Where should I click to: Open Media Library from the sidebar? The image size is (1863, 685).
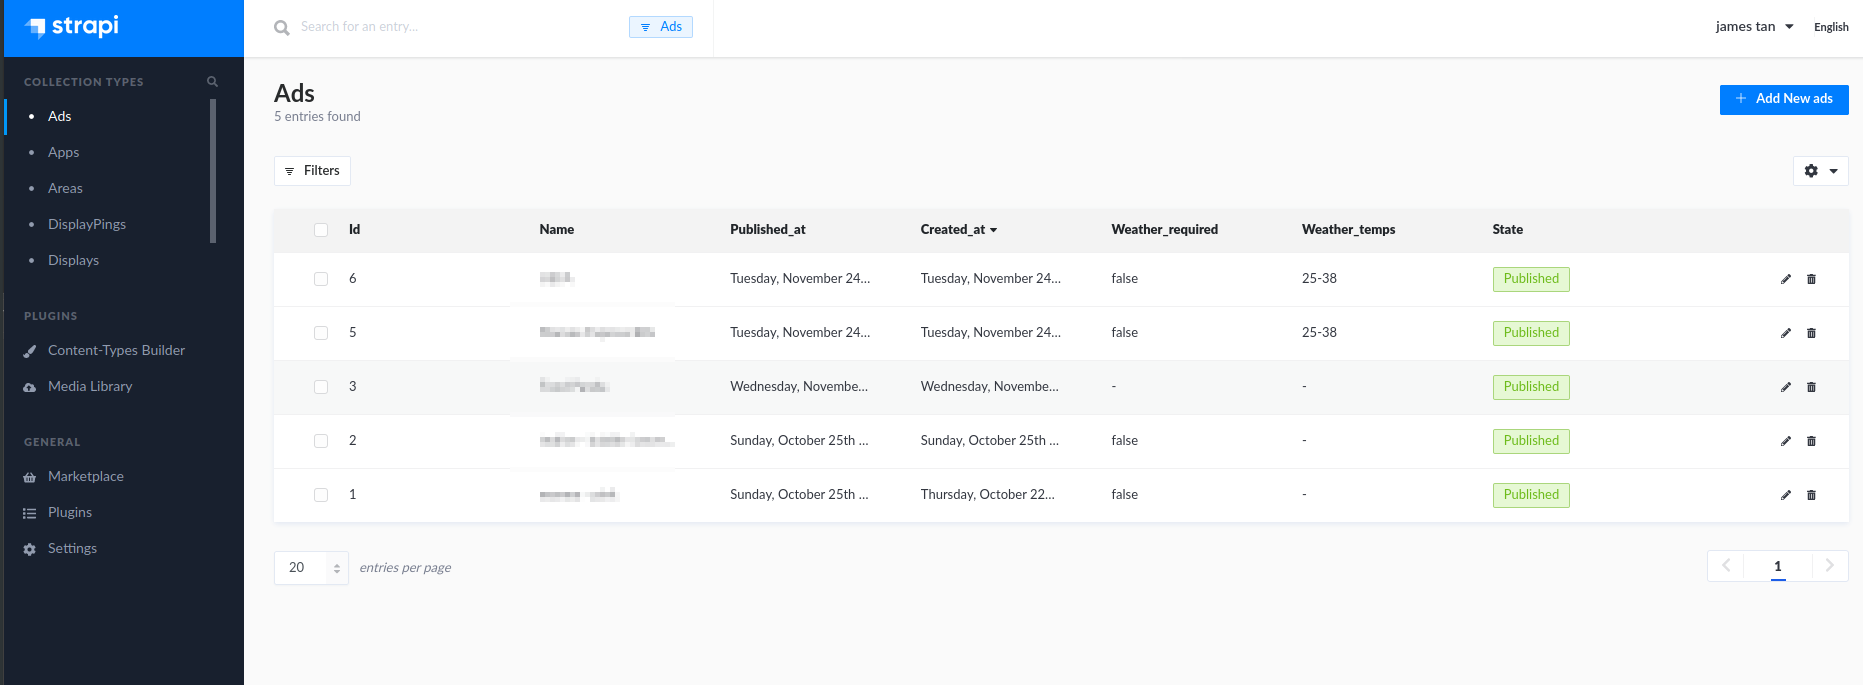[90, 387]
